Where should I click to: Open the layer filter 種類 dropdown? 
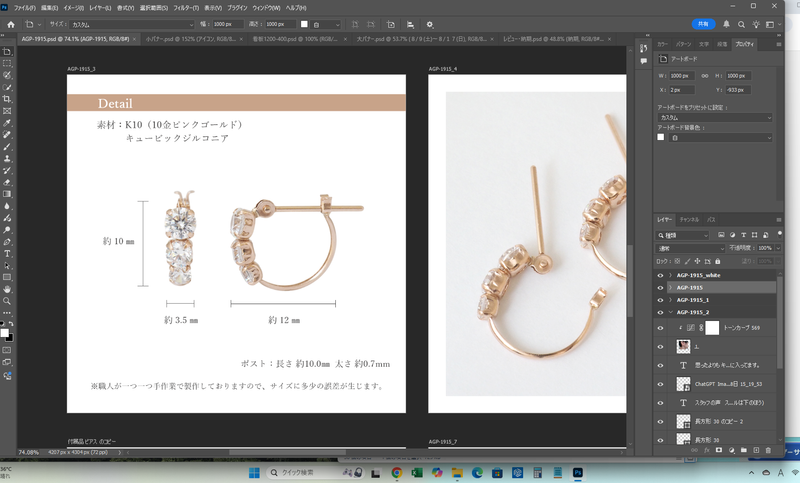tap(682, 235)
